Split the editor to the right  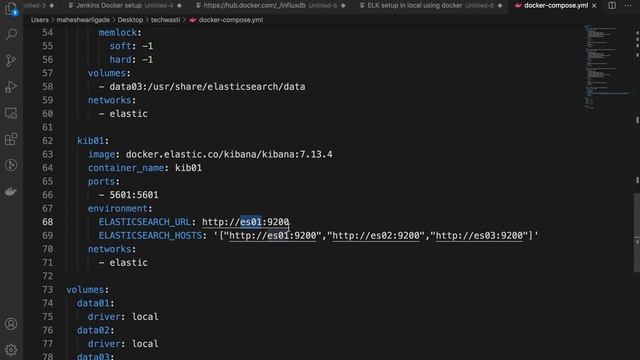[x=612, y=6]
